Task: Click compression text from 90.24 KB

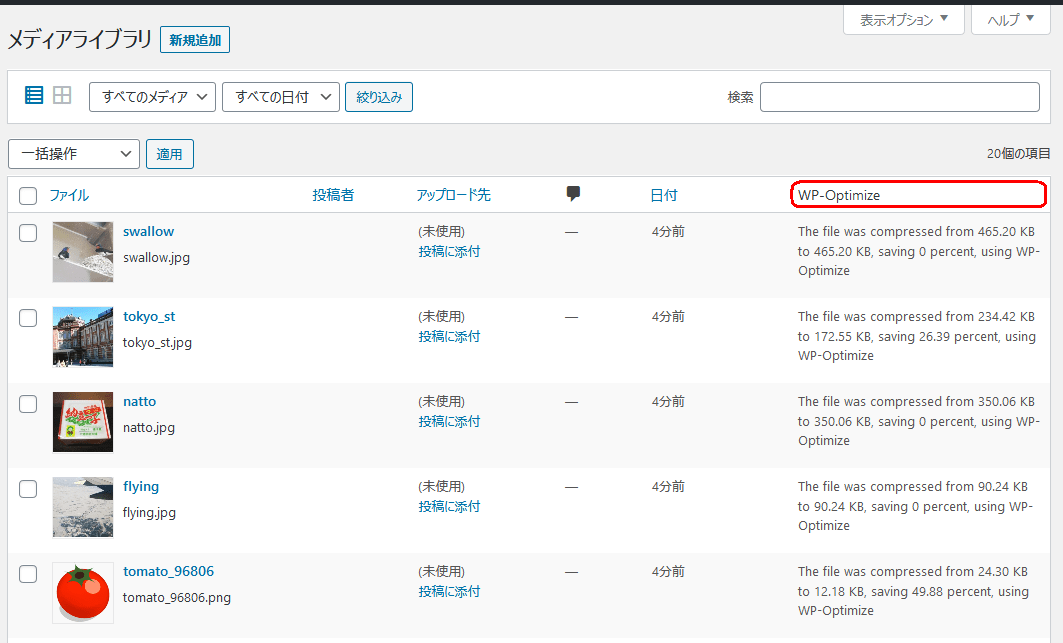Action: (915, 507)
